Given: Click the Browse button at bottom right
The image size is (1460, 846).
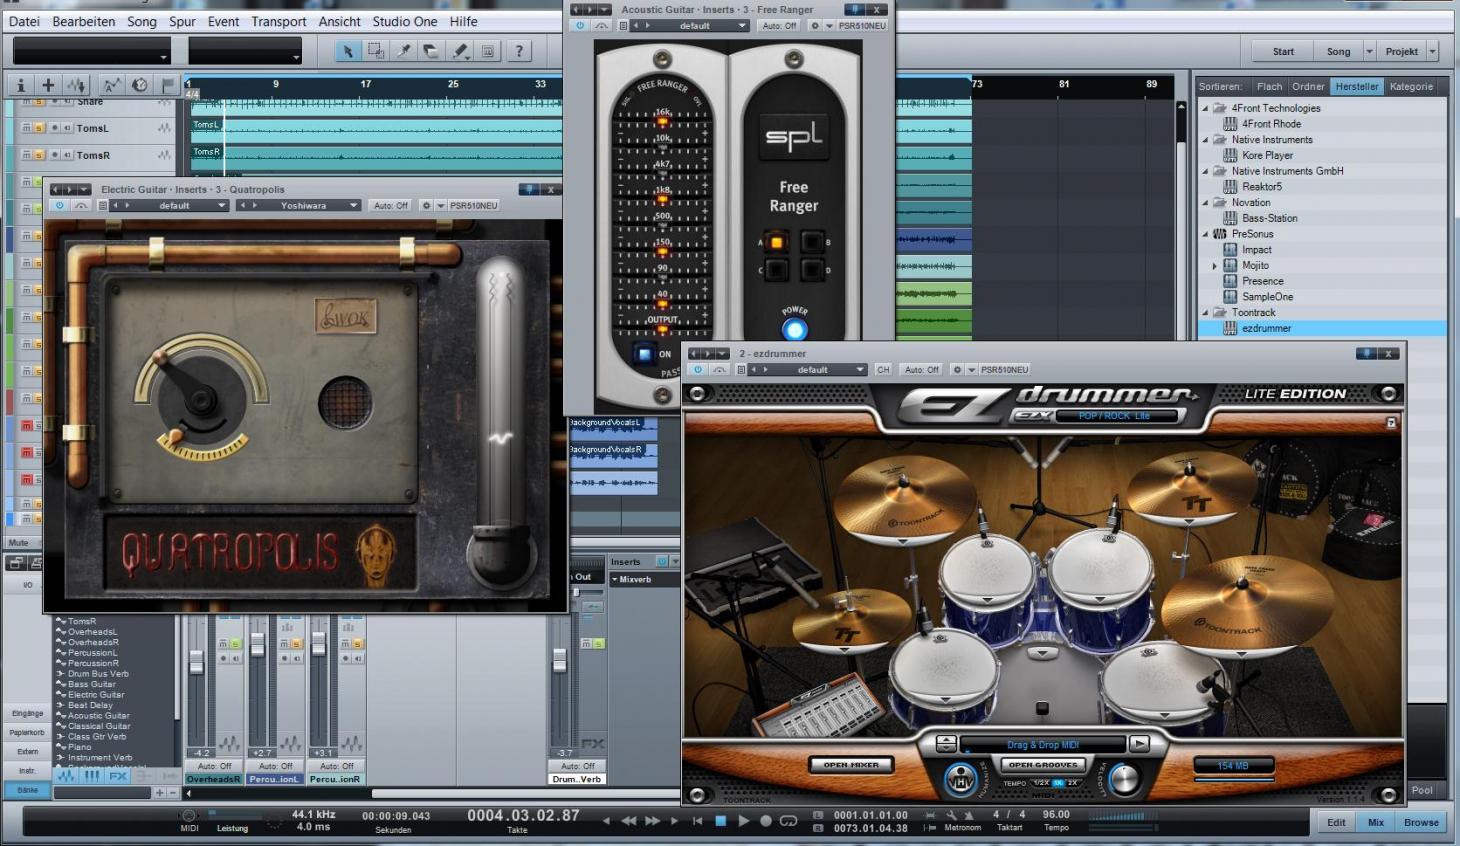Looking at the screenshot, I should (x=1421, y=822).
